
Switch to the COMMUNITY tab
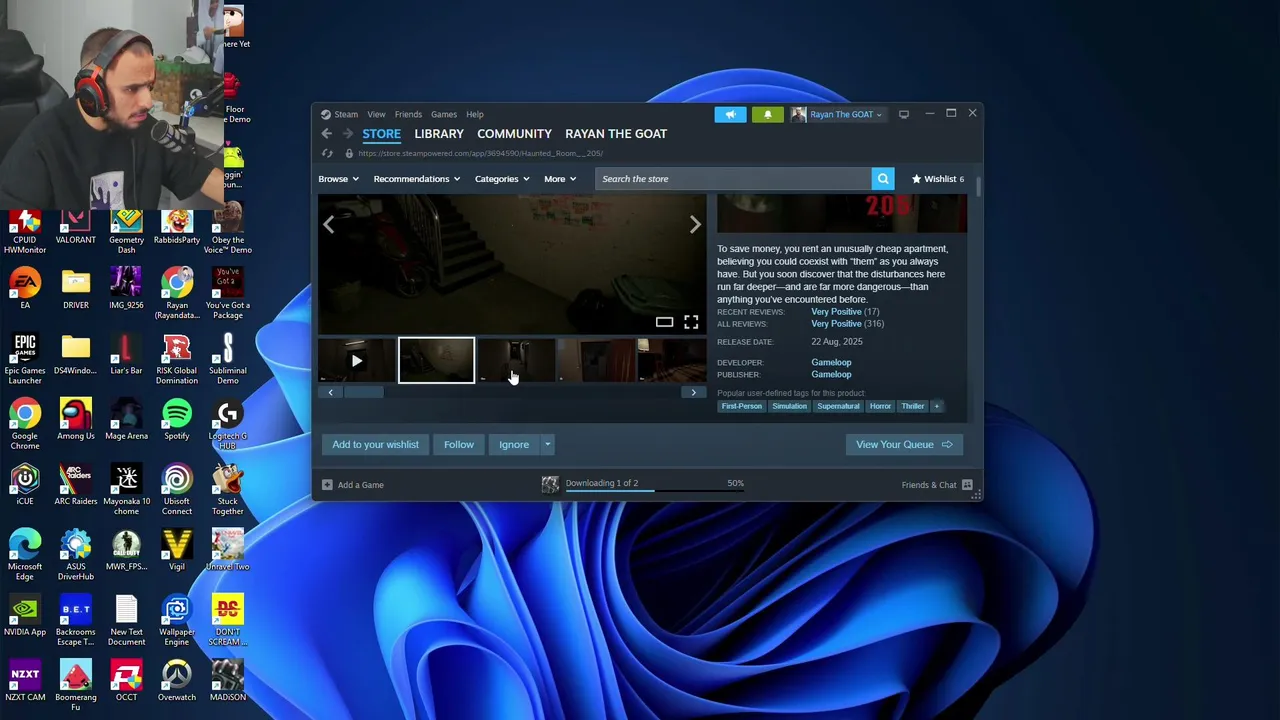(514, 134)
